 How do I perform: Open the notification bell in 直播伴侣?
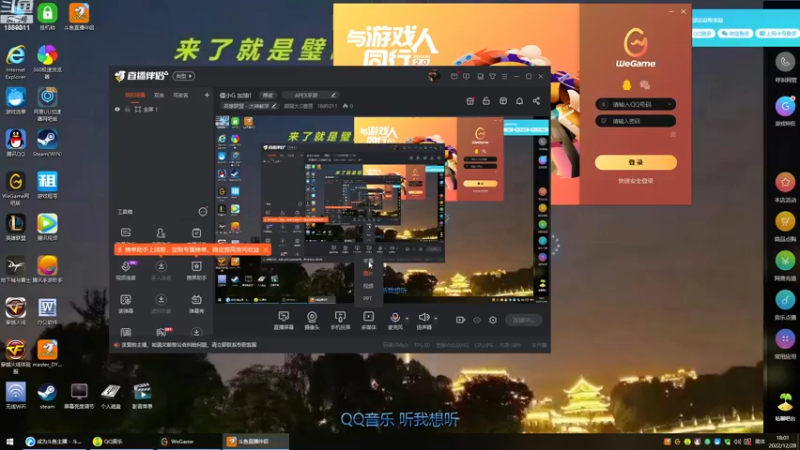[x=519, y=101]
